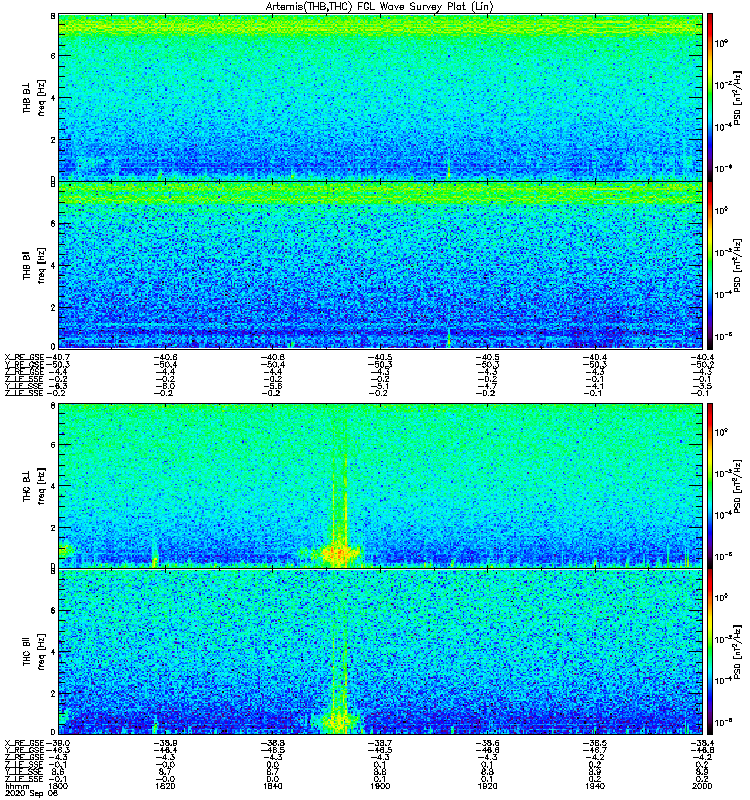Click the '6' frequency tick of THC B∥ panel

(x=53, y=610)
